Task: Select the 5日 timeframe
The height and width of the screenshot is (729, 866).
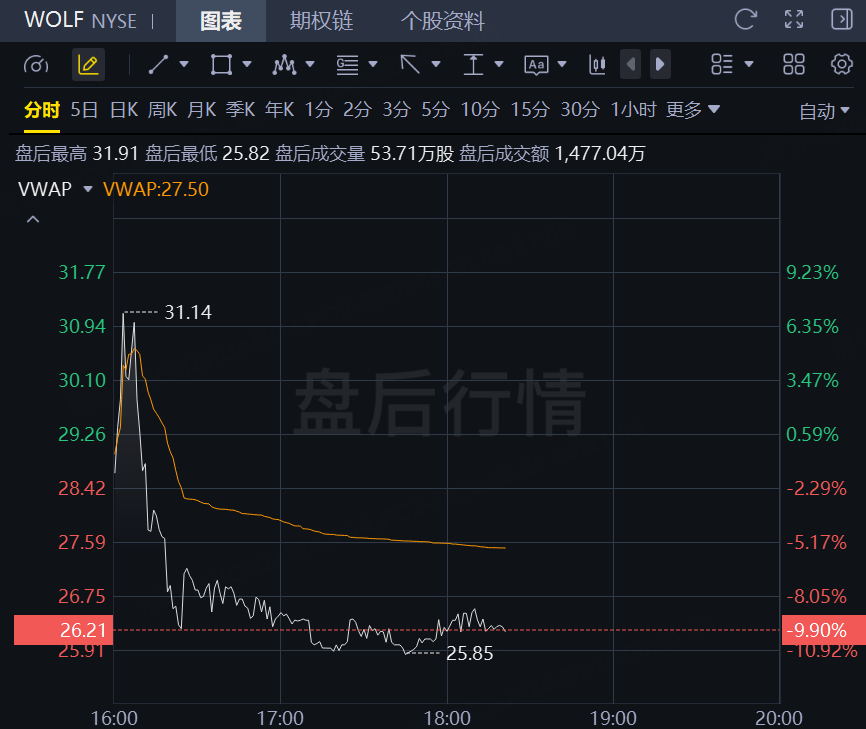Action: pyautogui.click(x=84, y=109)
